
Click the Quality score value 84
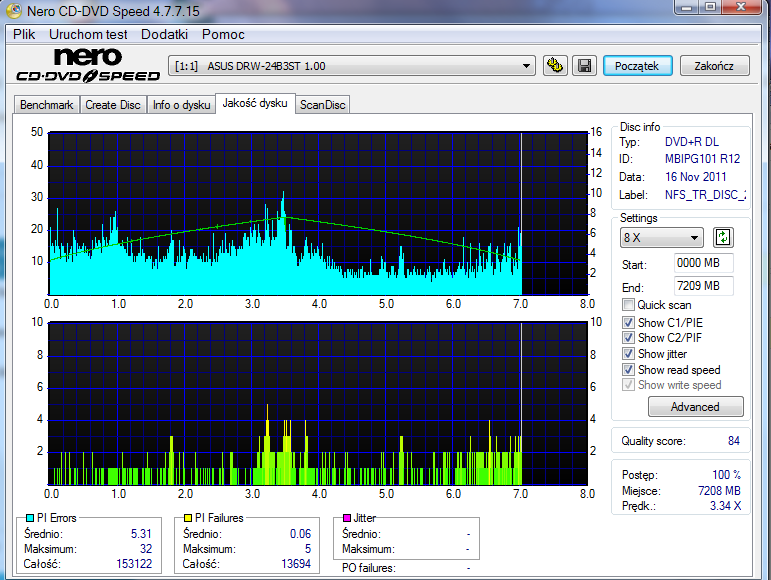[x=734, y=441]
